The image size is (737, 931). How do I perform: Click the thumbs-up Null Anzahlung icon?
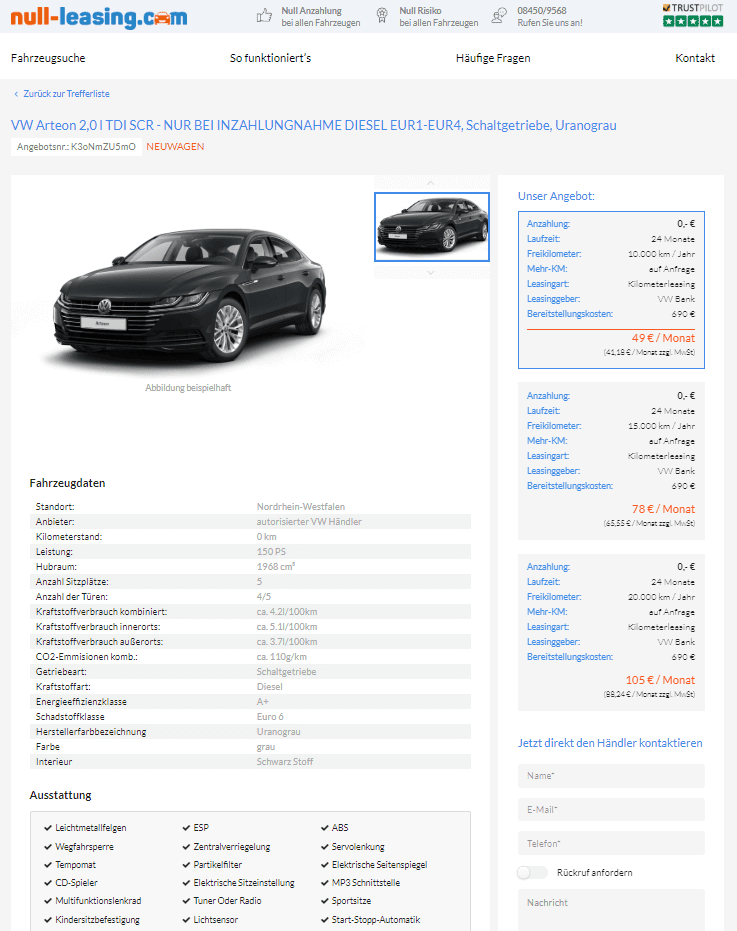(x=264, y=16)
